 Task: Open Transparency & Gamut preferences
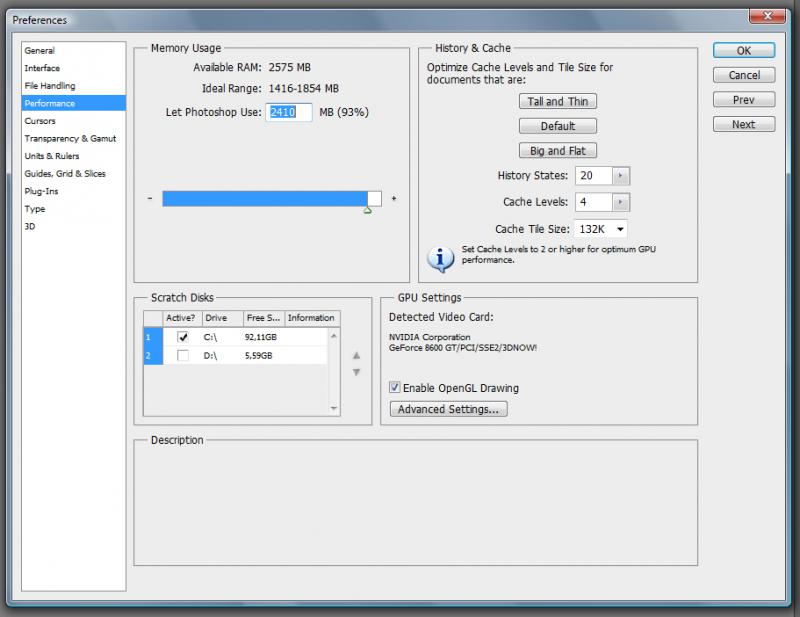tap(70, 138)
